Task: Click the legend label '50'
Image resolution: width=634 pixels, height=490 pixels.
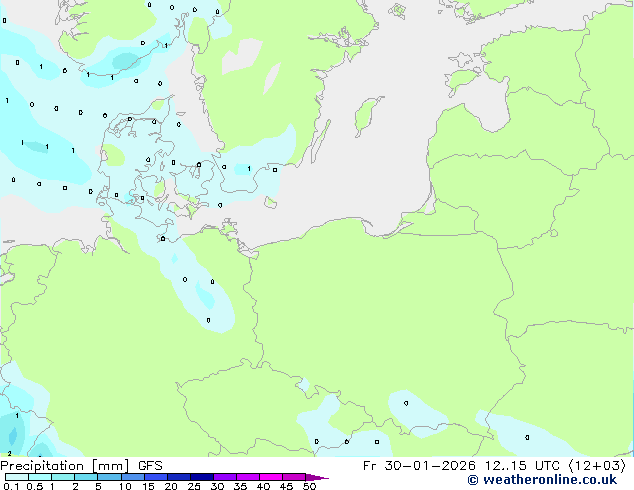Action: point(309,486)
